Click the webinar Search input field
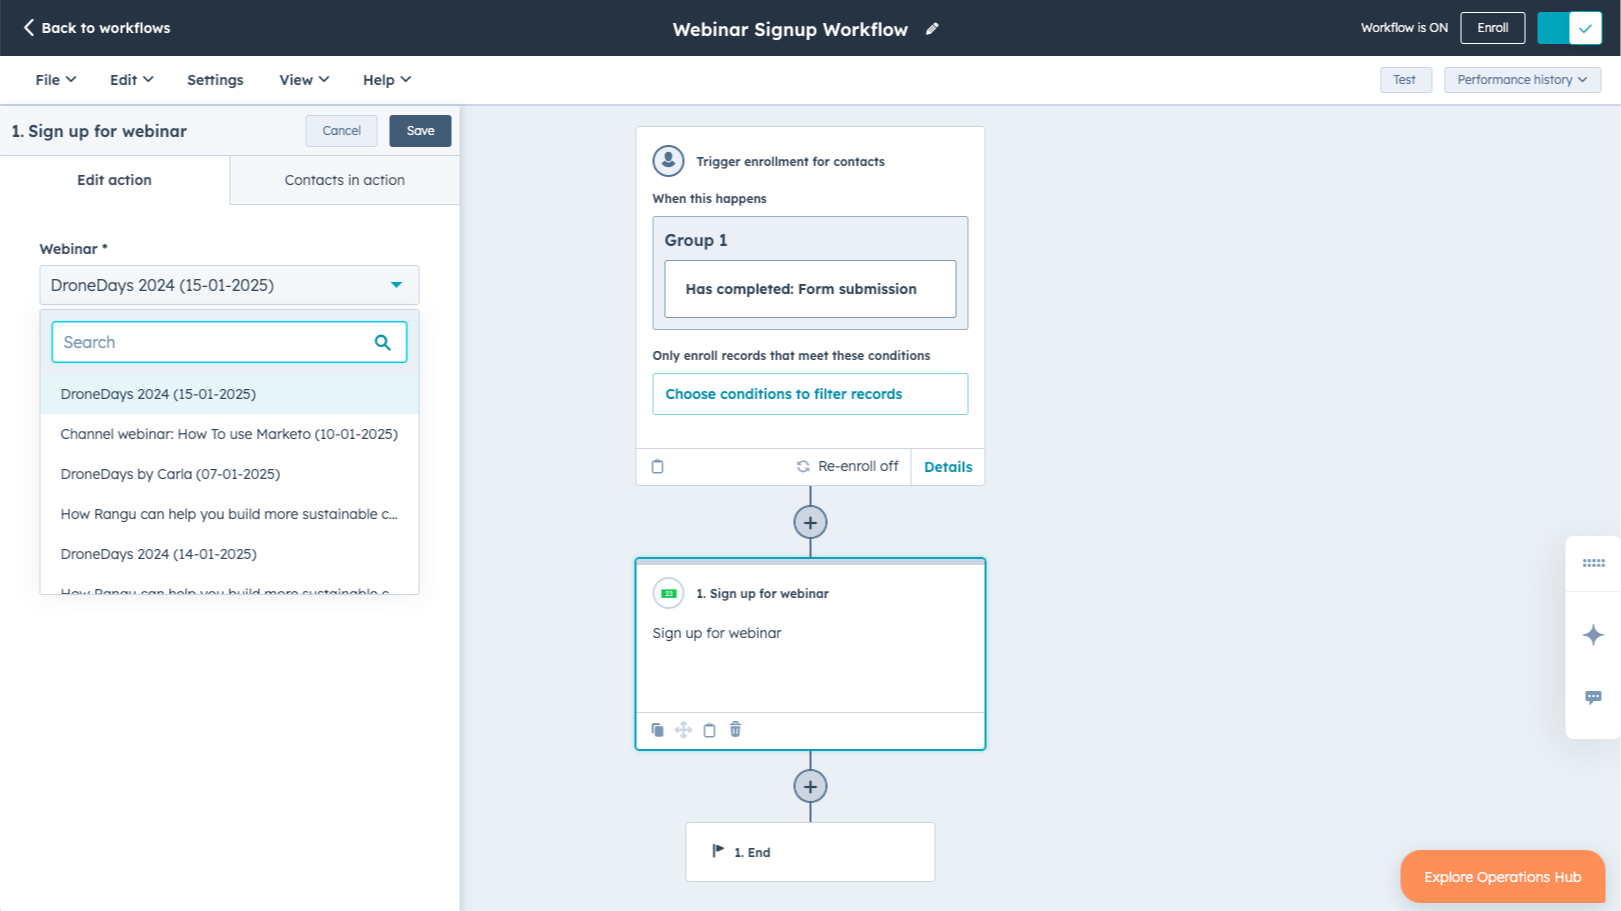Image resolution: width=1621 pixels, height=911 pixels. tap(212, 342)
